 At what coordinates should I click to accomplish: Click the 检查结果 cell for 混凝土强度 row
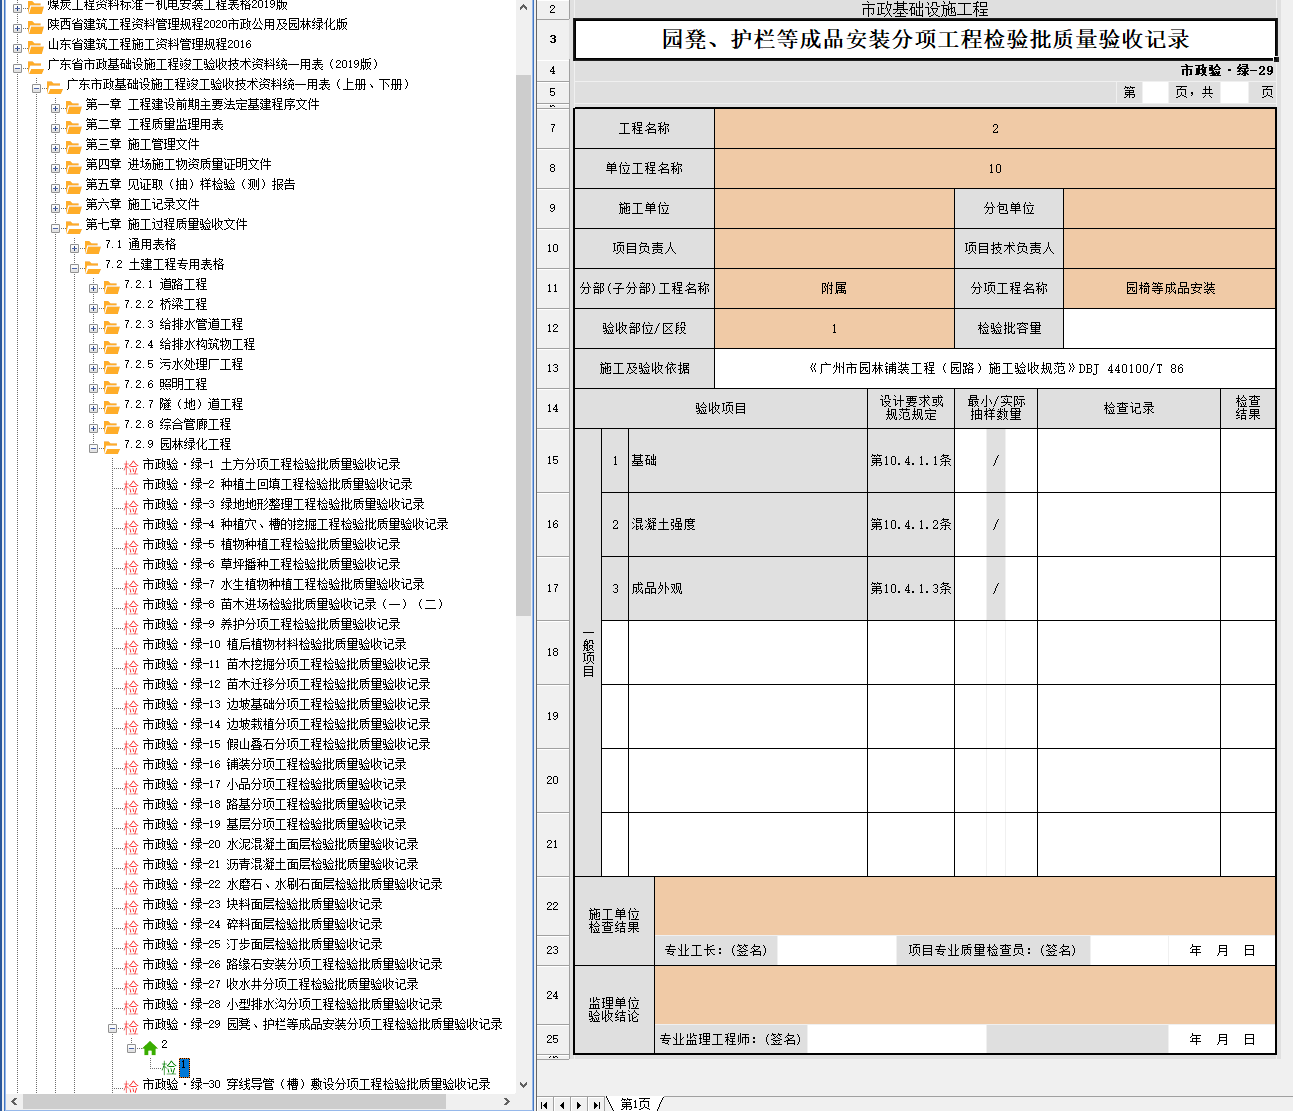[1248, 524]
